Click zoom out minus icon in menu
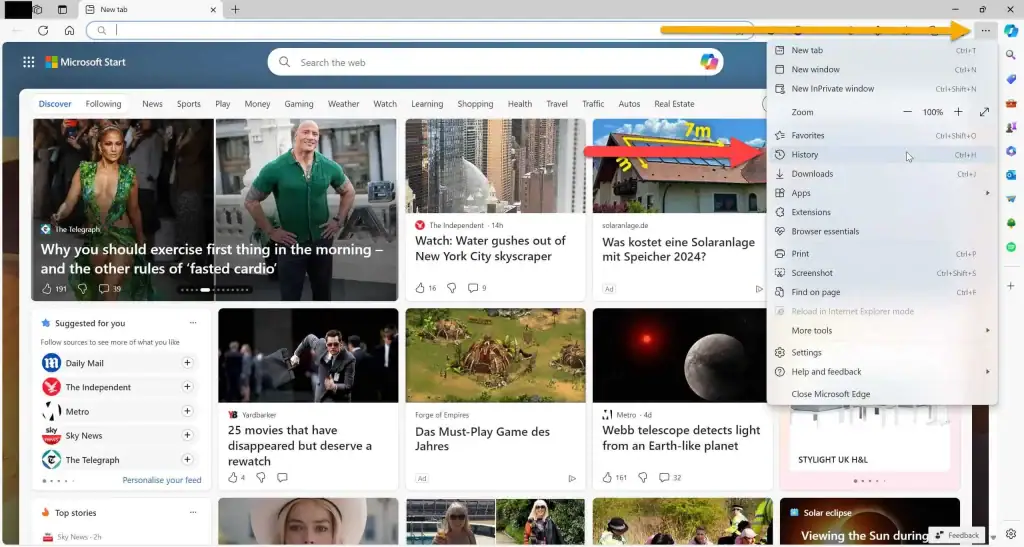The image size is (1024, 547). click(x=907, y=112)
